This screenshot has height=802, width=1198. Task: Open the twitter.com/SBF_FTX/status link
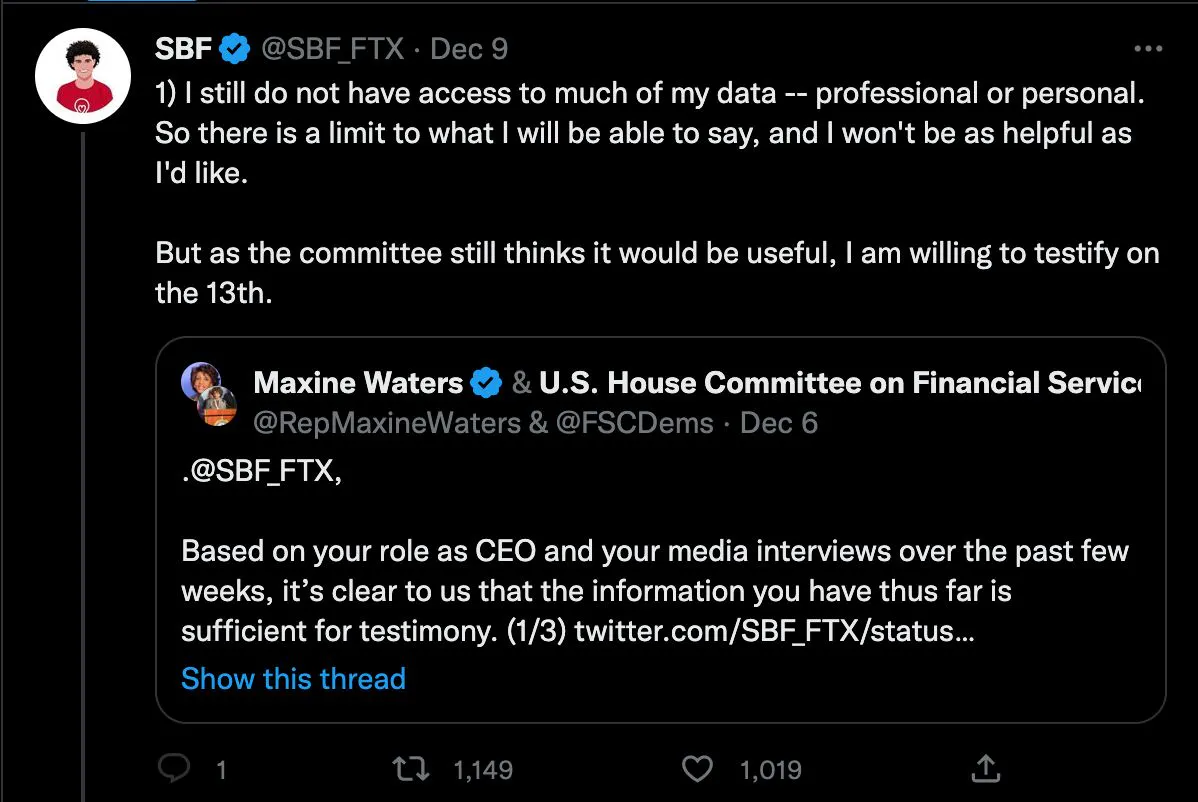(773, 632)
